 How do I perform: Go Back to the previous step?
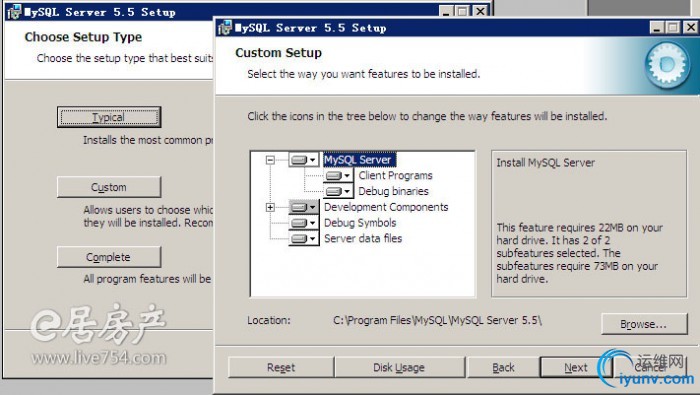[x=503, y=367]
